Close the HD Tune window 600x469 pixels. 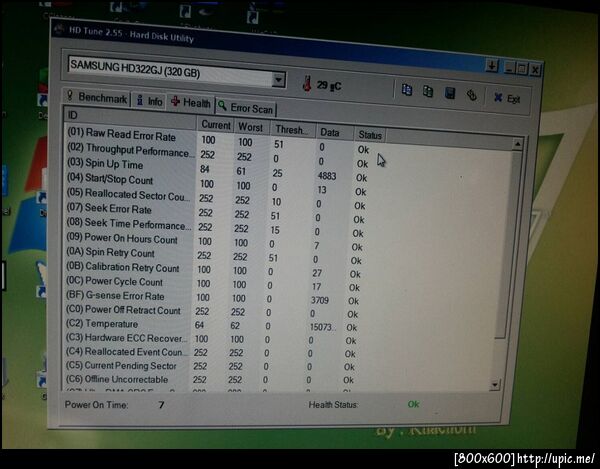point(535,70)
